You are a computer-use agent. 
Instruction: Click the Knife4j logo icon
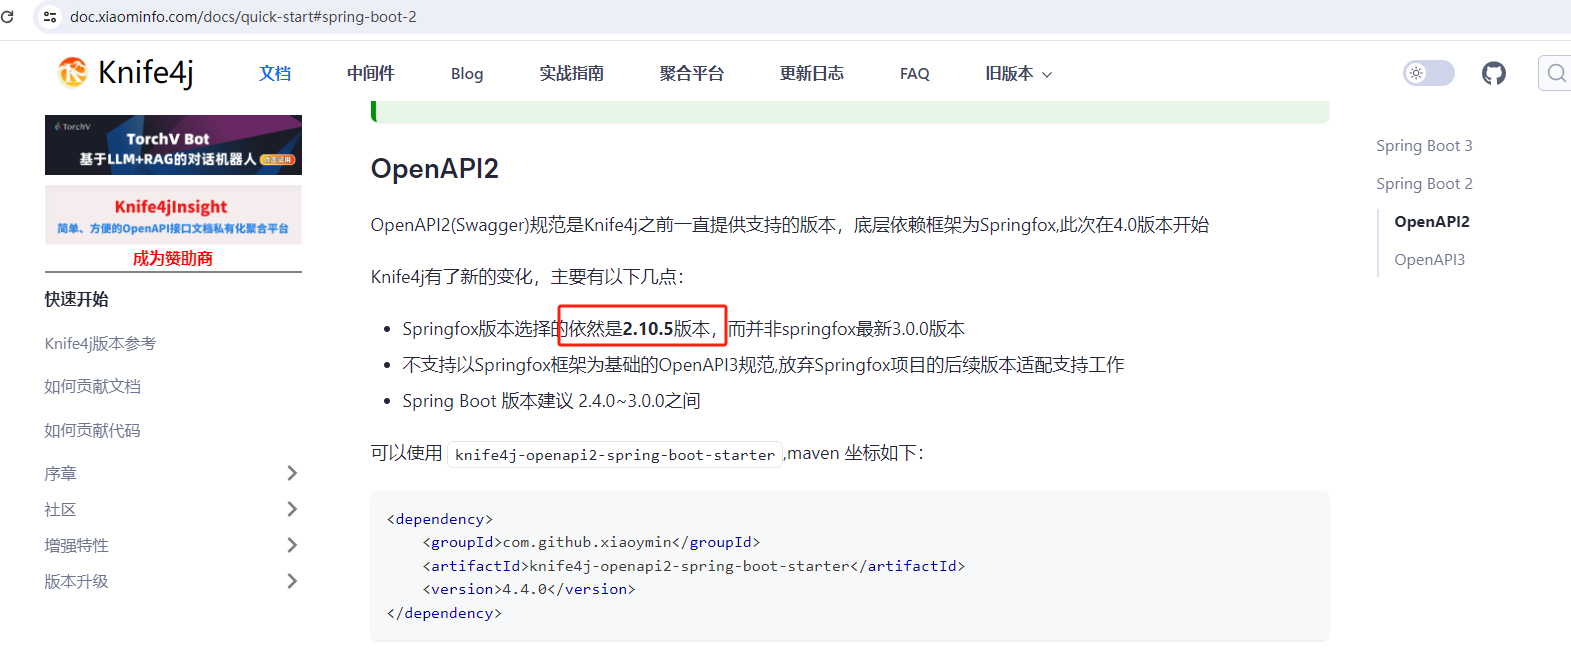pyautogui.click(x=73, y=72)
